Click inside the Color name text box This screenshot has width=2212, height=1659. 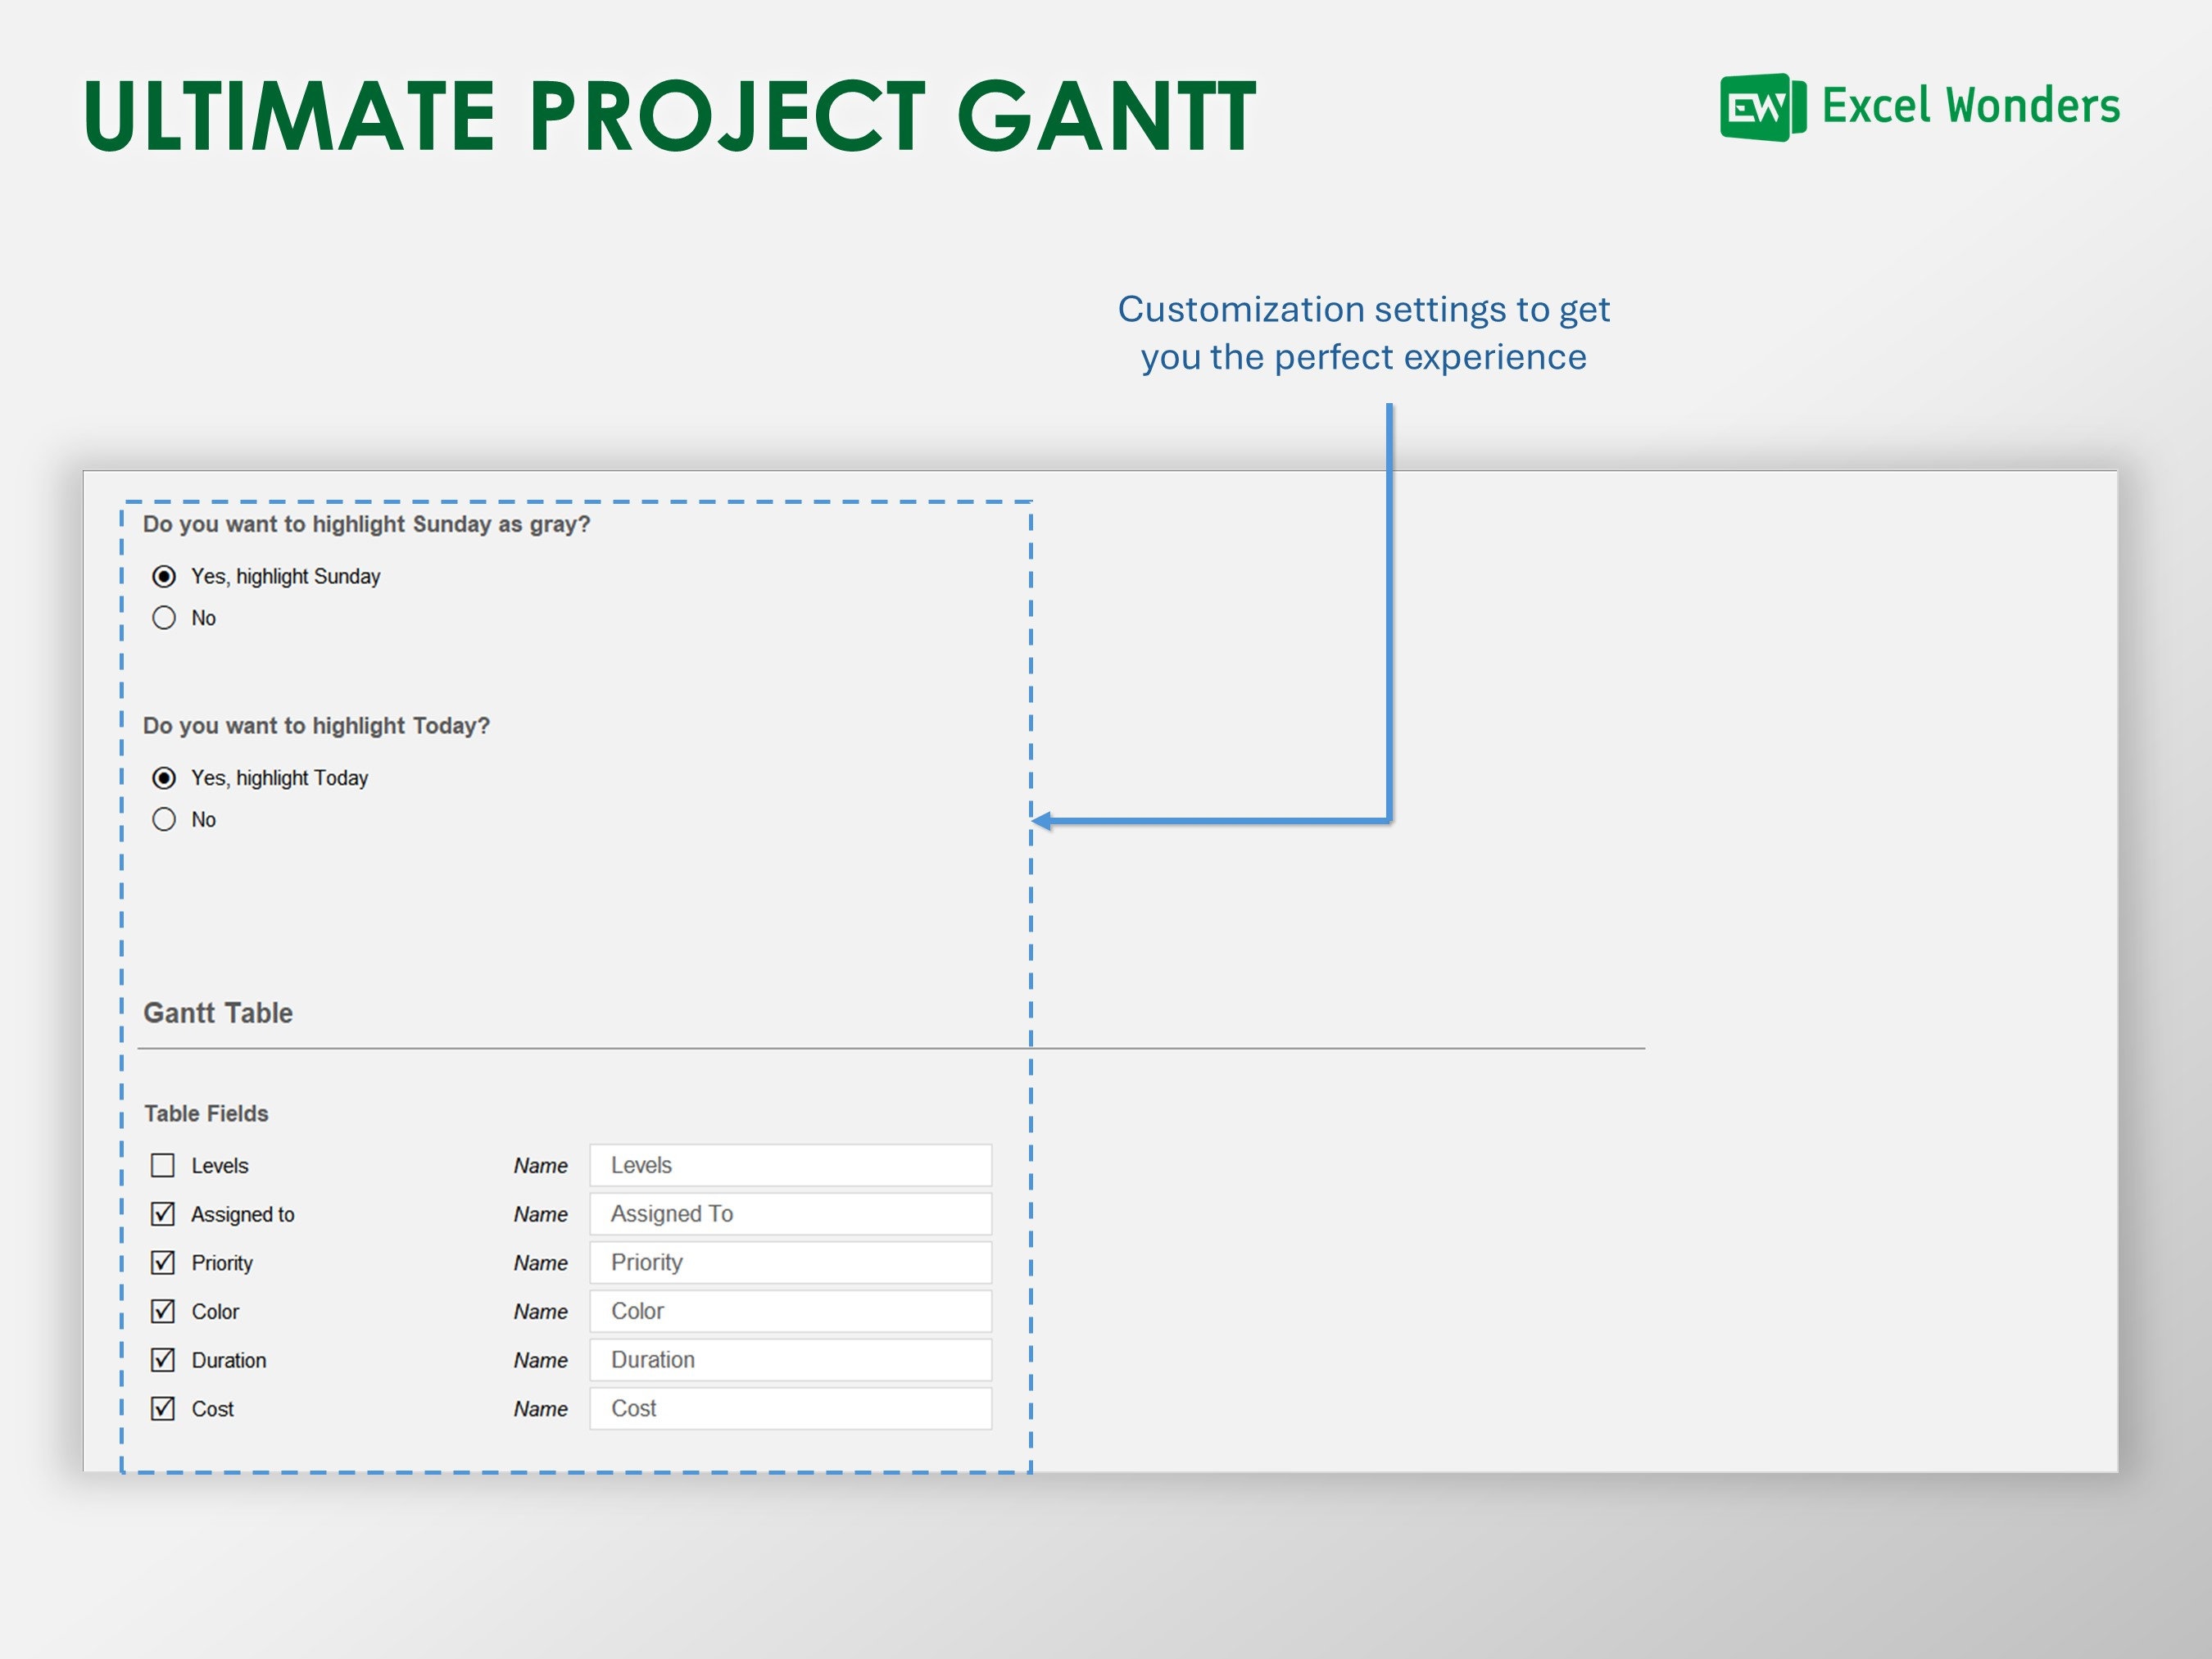click(789, 1311)
